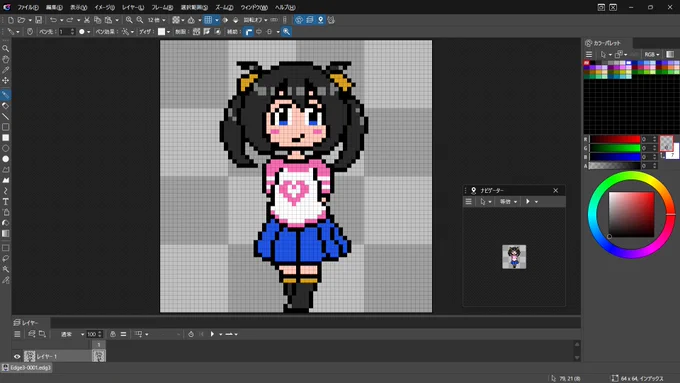The image size is (680, 383).
Task: Open the RGB color mode dropdown
Action: point(652,54)
